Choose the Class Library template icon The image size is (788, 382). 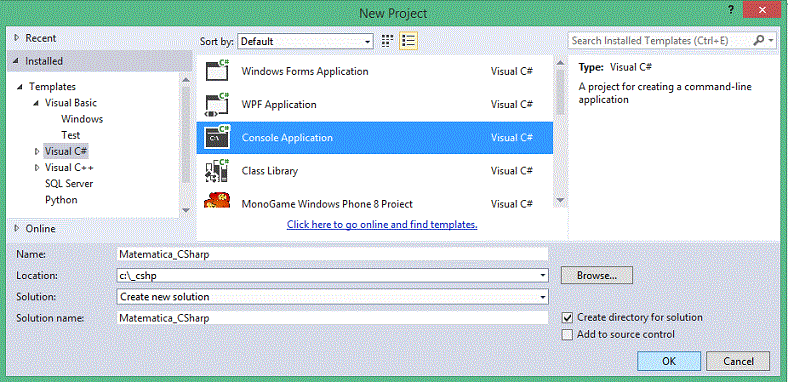217,171
